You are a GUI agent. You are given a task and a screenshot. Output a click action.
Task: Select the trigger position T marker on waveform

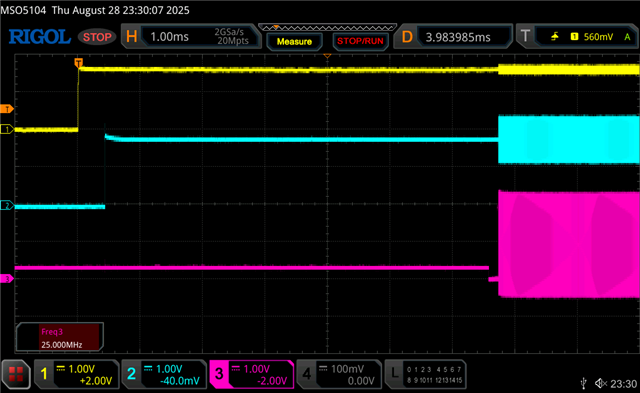click(x=78, y=63)
